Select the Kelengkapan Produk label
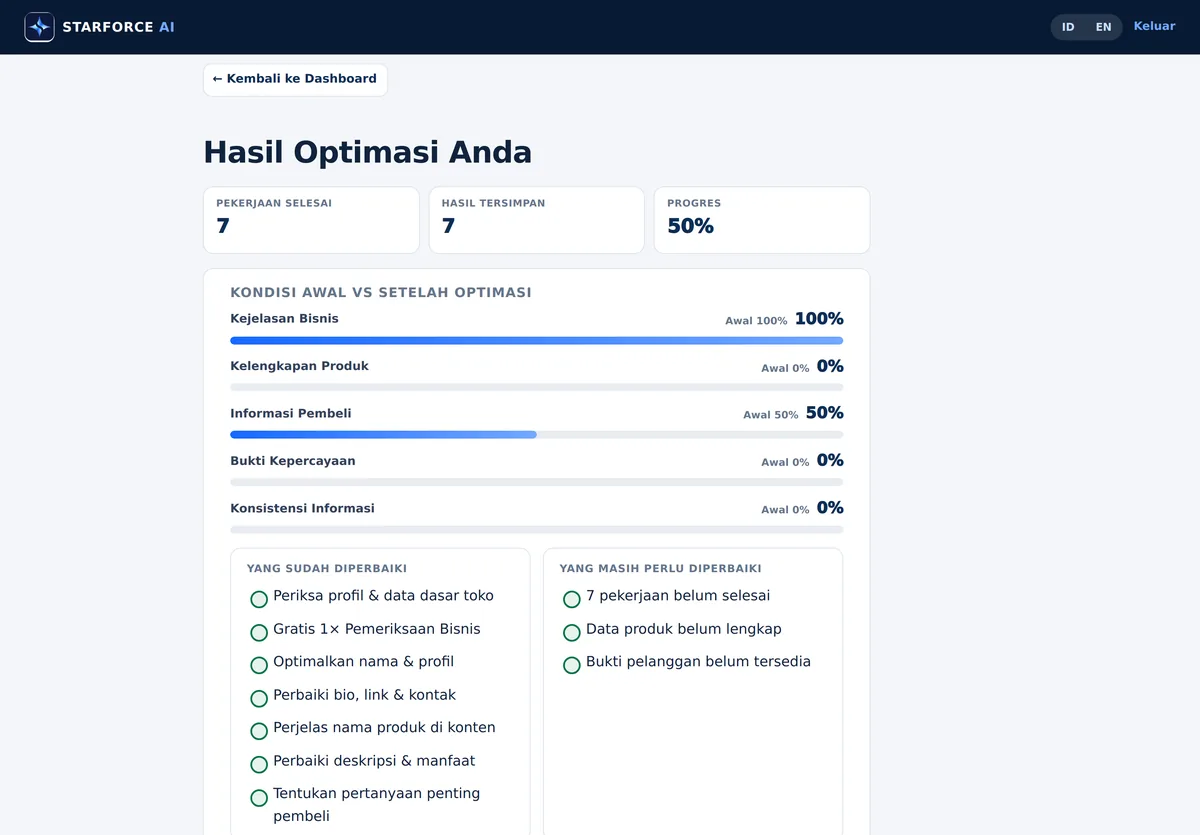 pyautogui.click(x=299, y=366)
